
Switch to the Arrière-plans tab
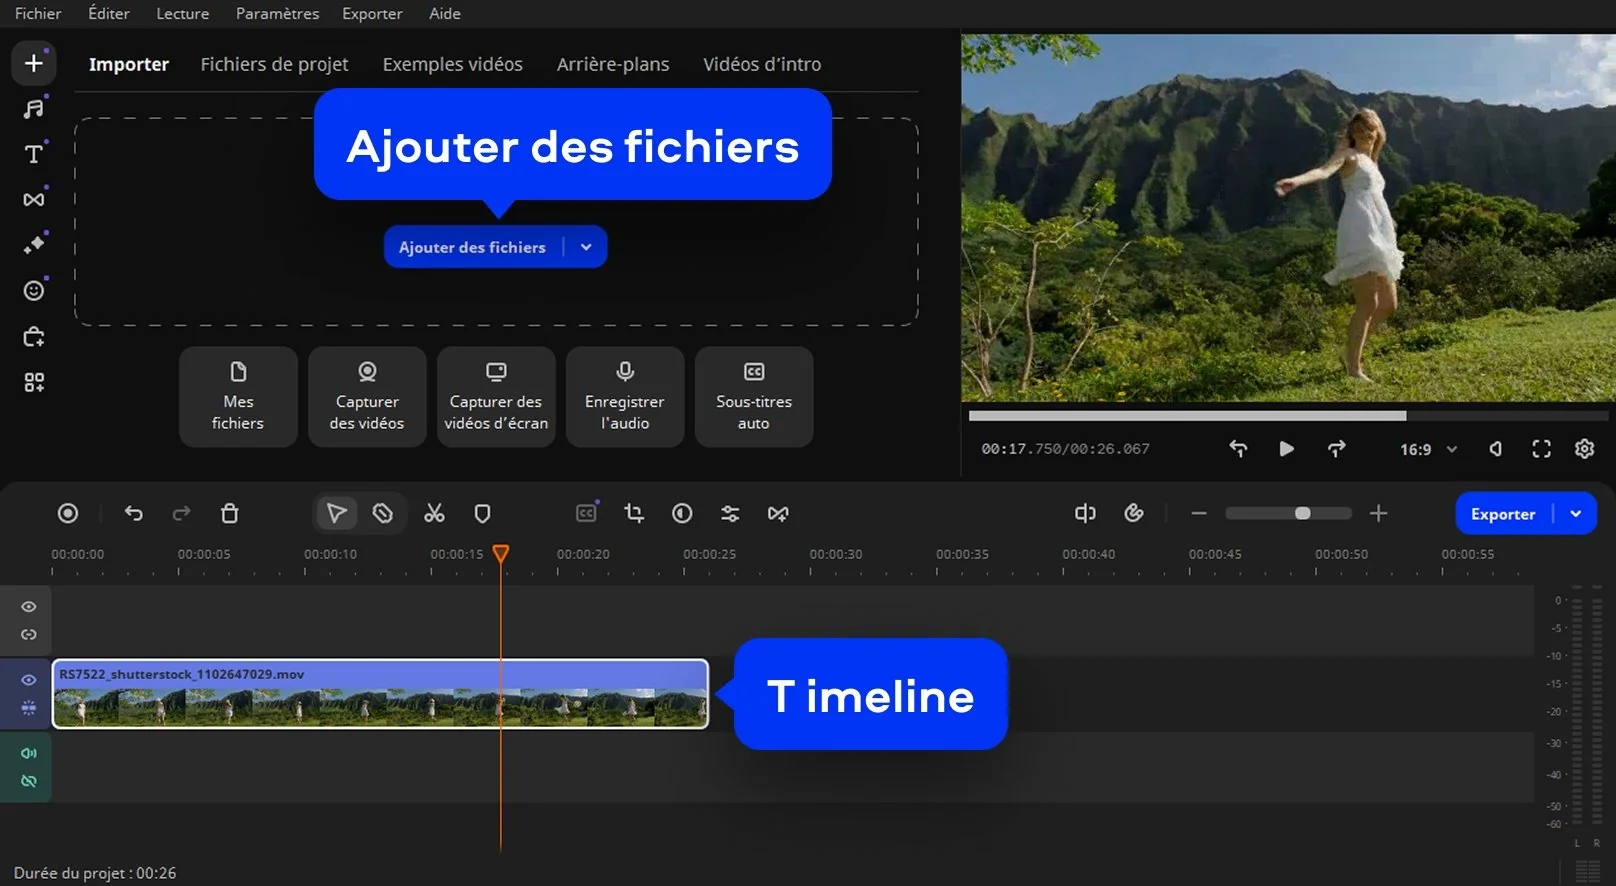point(613,64)
